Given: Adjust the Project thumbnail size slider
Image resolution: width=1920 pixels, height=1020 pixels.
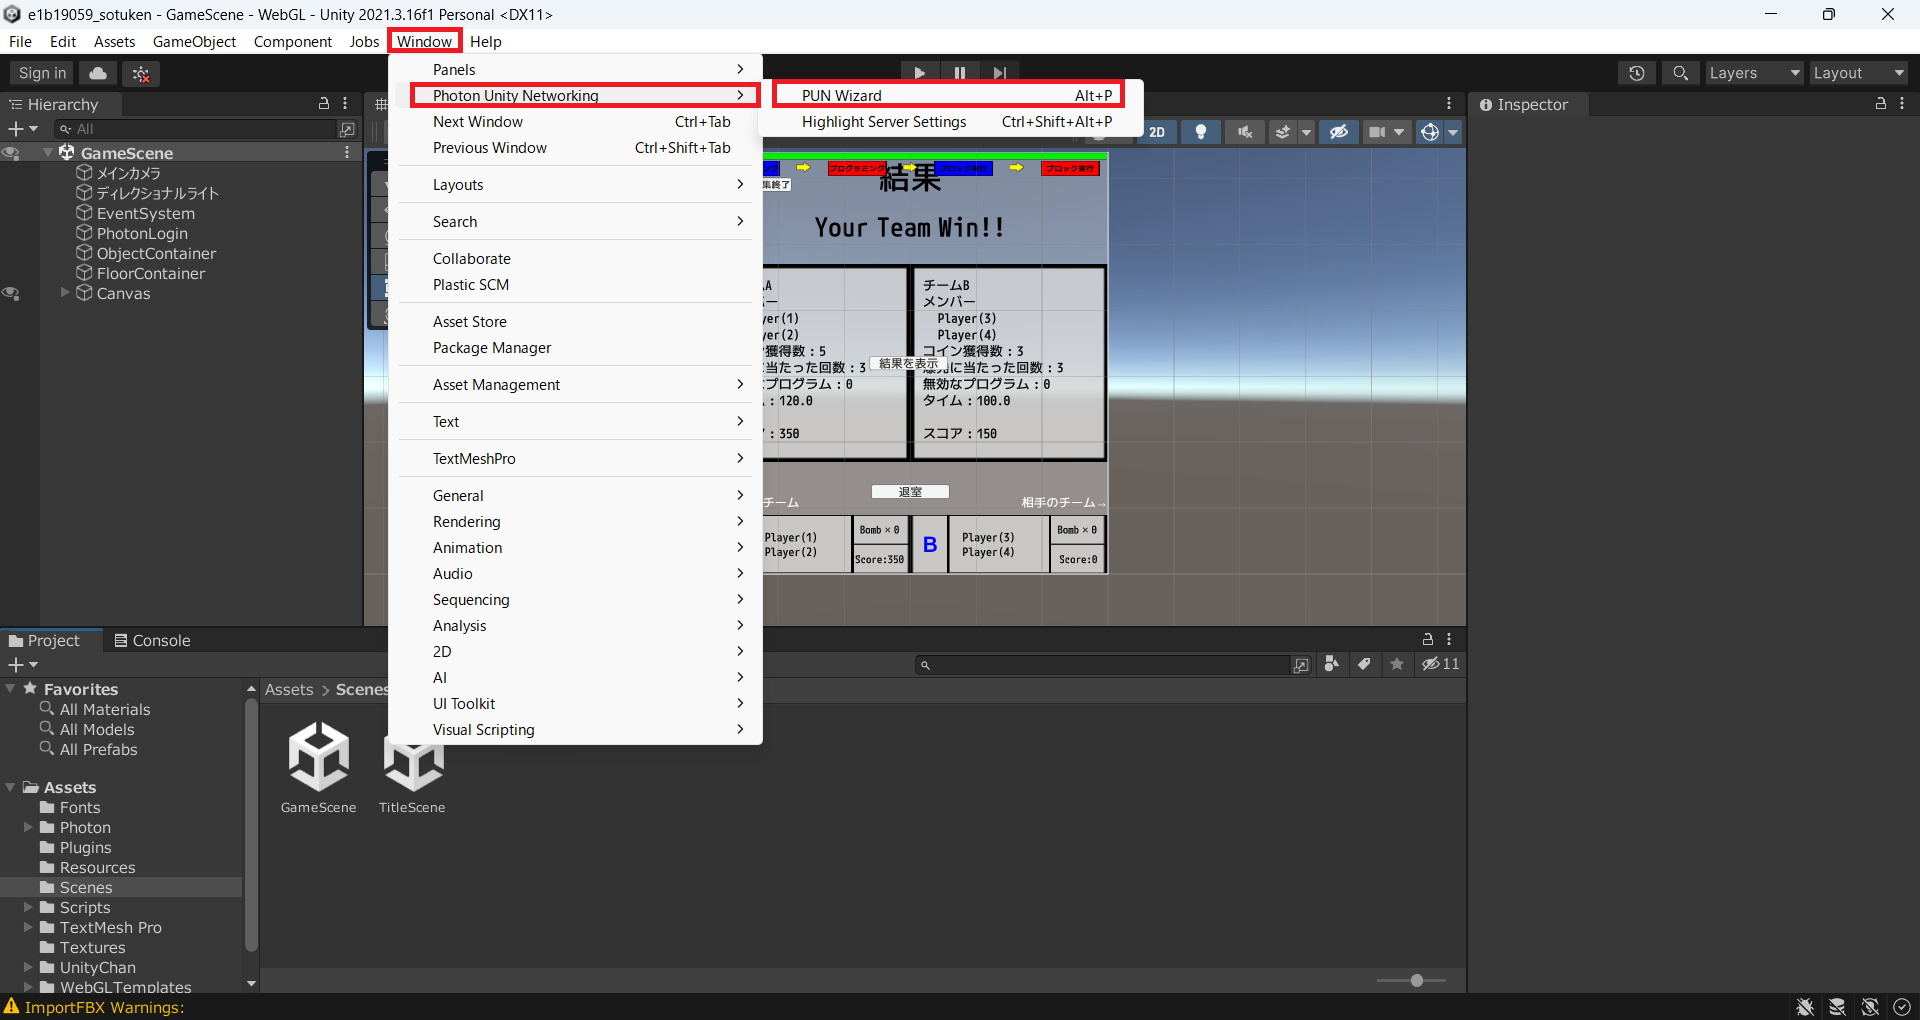Looking at the screenshot, I should [1416, 980].
